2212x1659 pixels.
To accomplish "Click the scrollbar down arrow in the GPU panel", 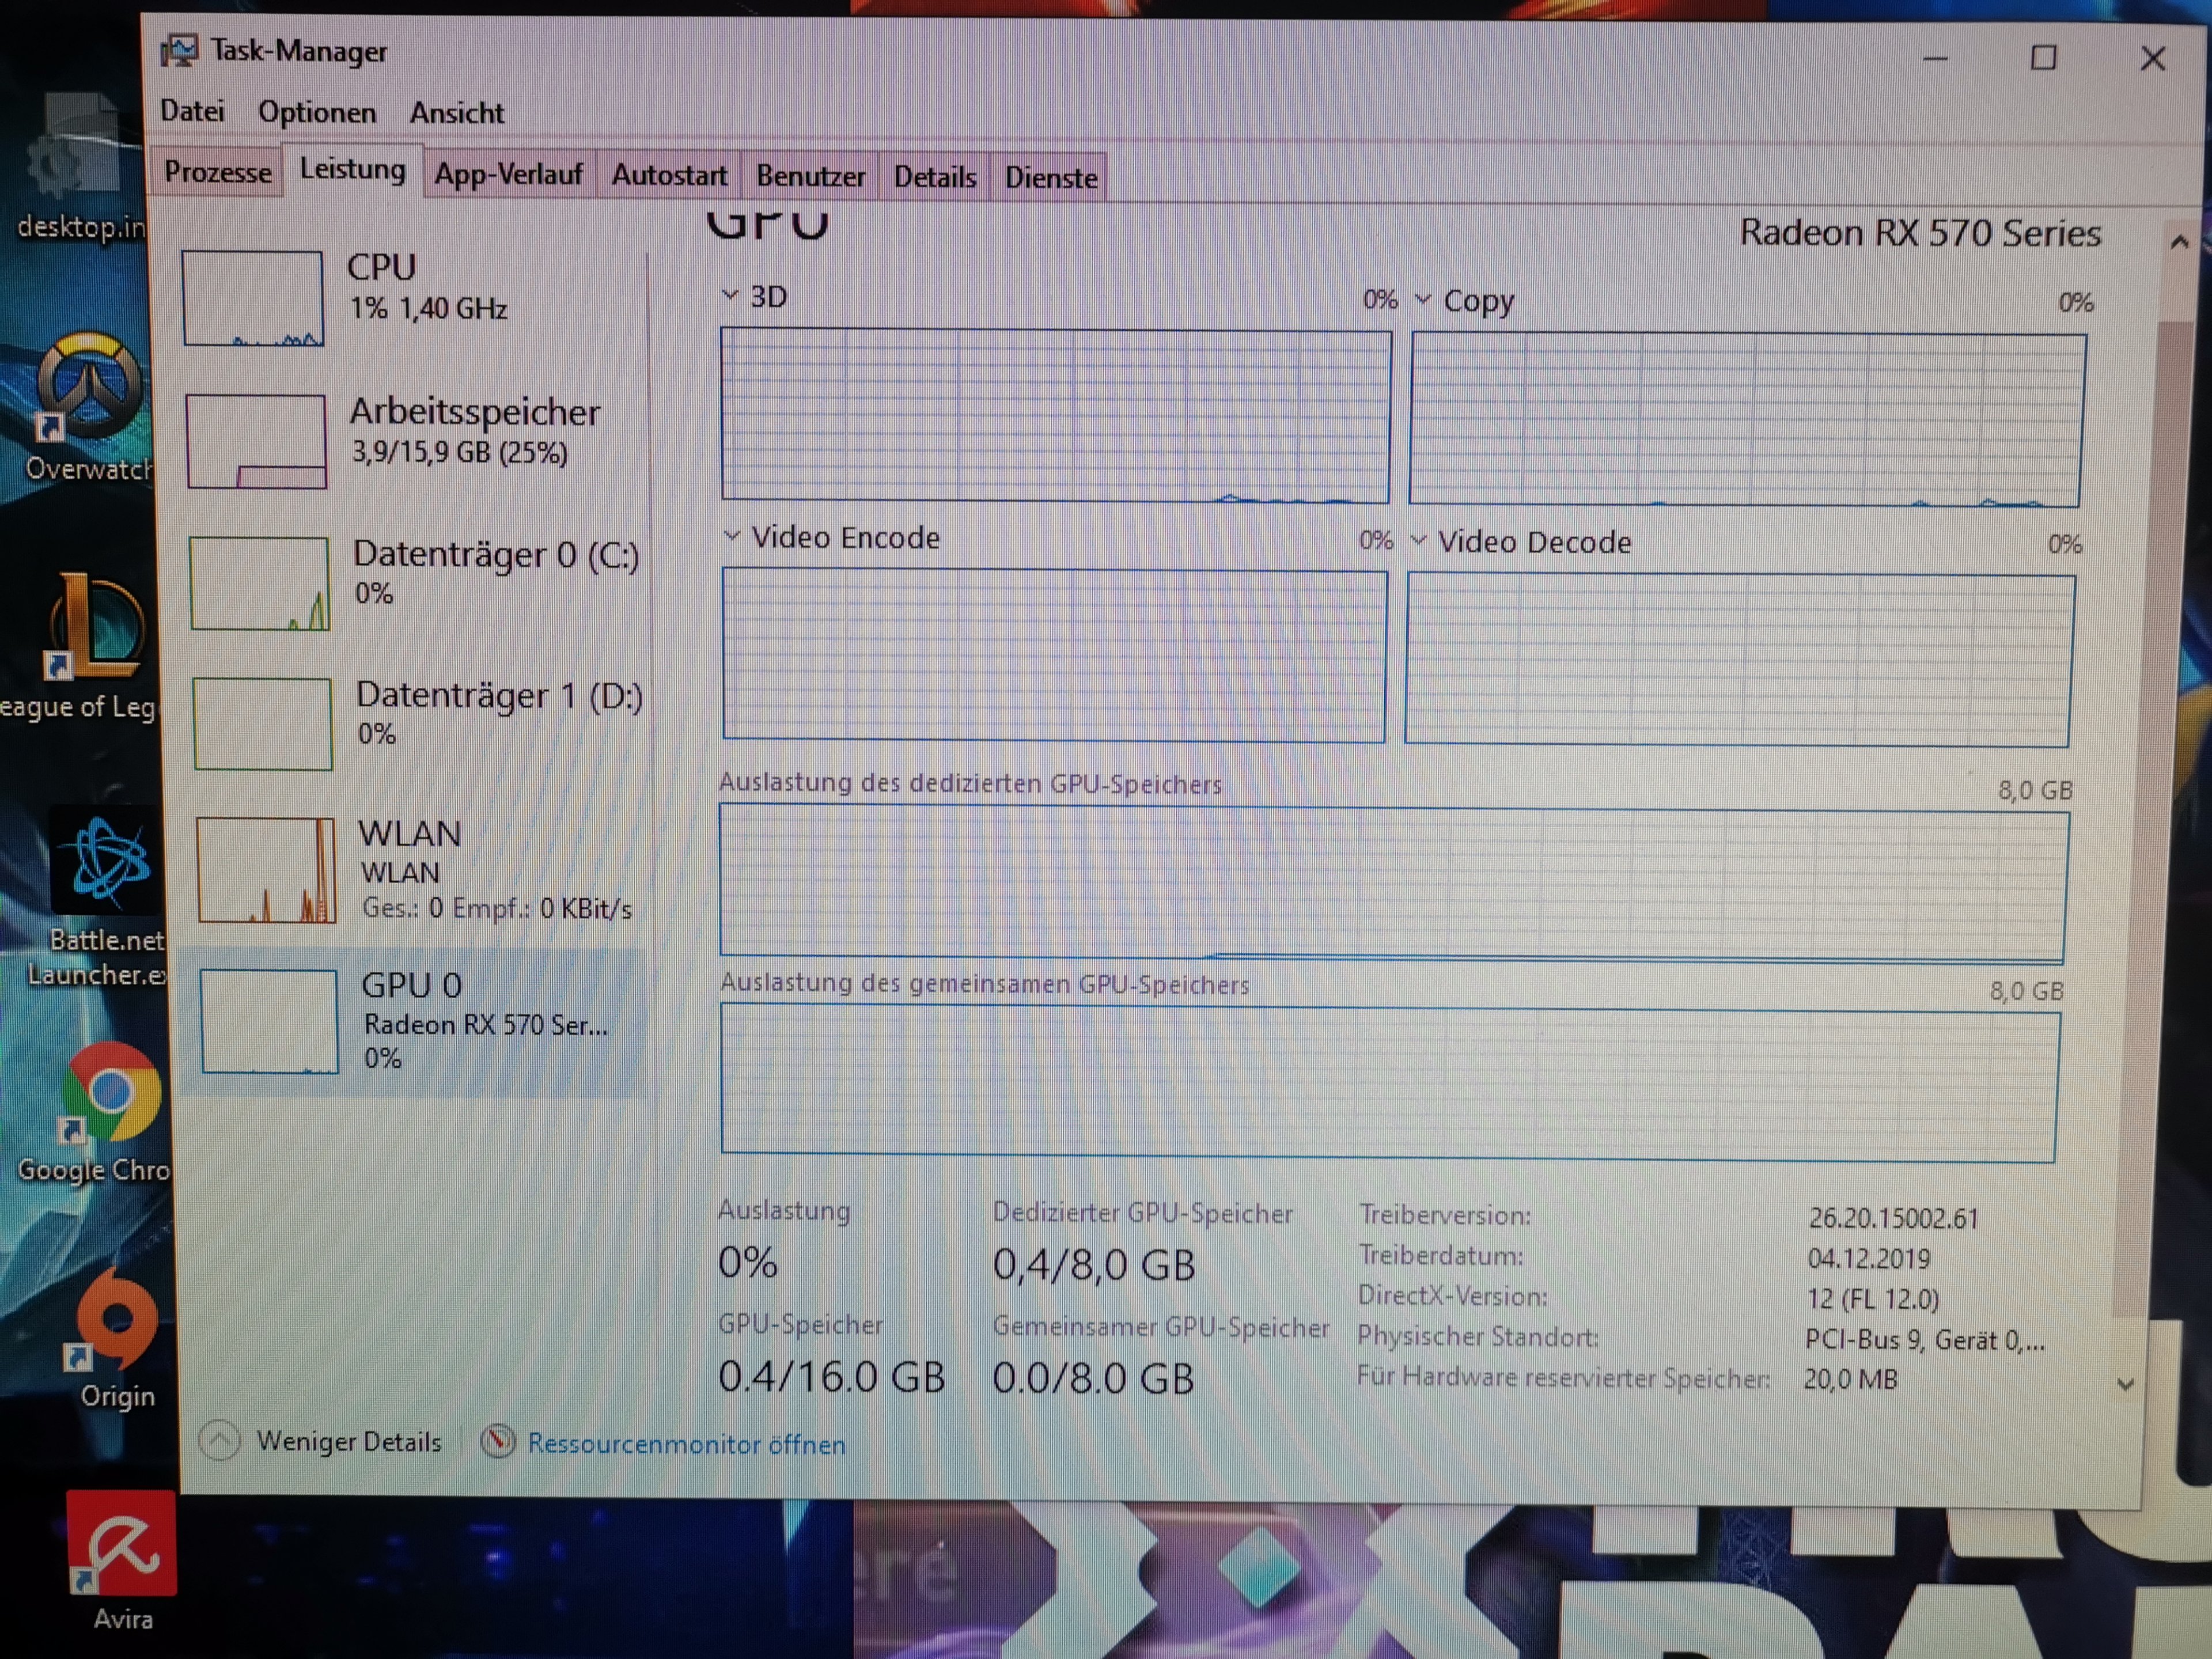I will [x=2126, y=1384].
